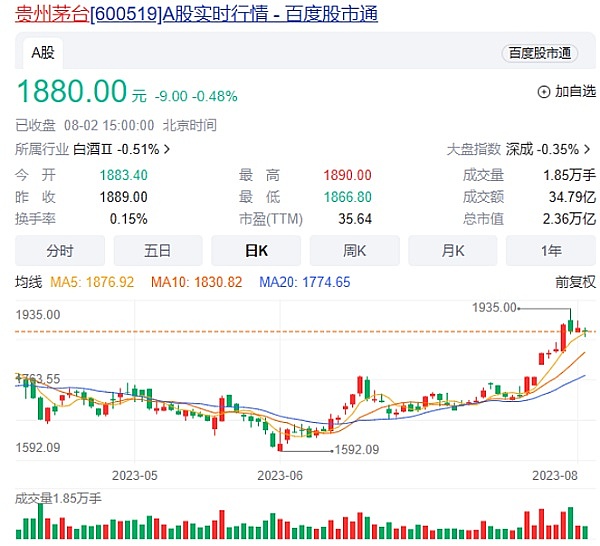The width and height of the screenshot is (600, 546).
Task: Click the 最低 value 1866.80
Action: [x=347, y=197]
